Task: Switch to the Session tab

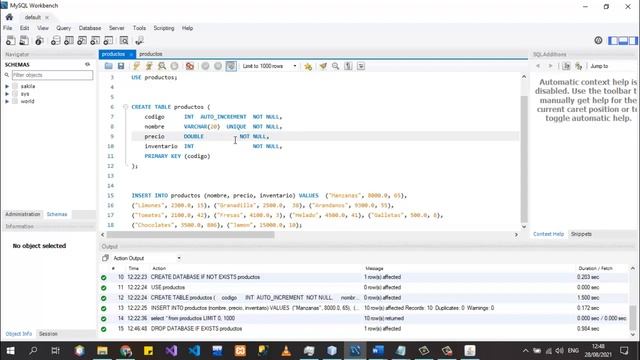Action: click(48, 334)
